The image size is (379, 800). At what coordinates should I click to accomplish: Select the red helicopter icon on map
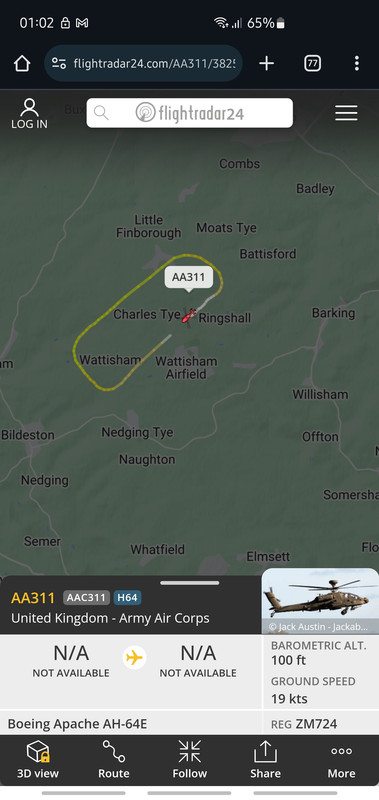click(x=188, y=317)
